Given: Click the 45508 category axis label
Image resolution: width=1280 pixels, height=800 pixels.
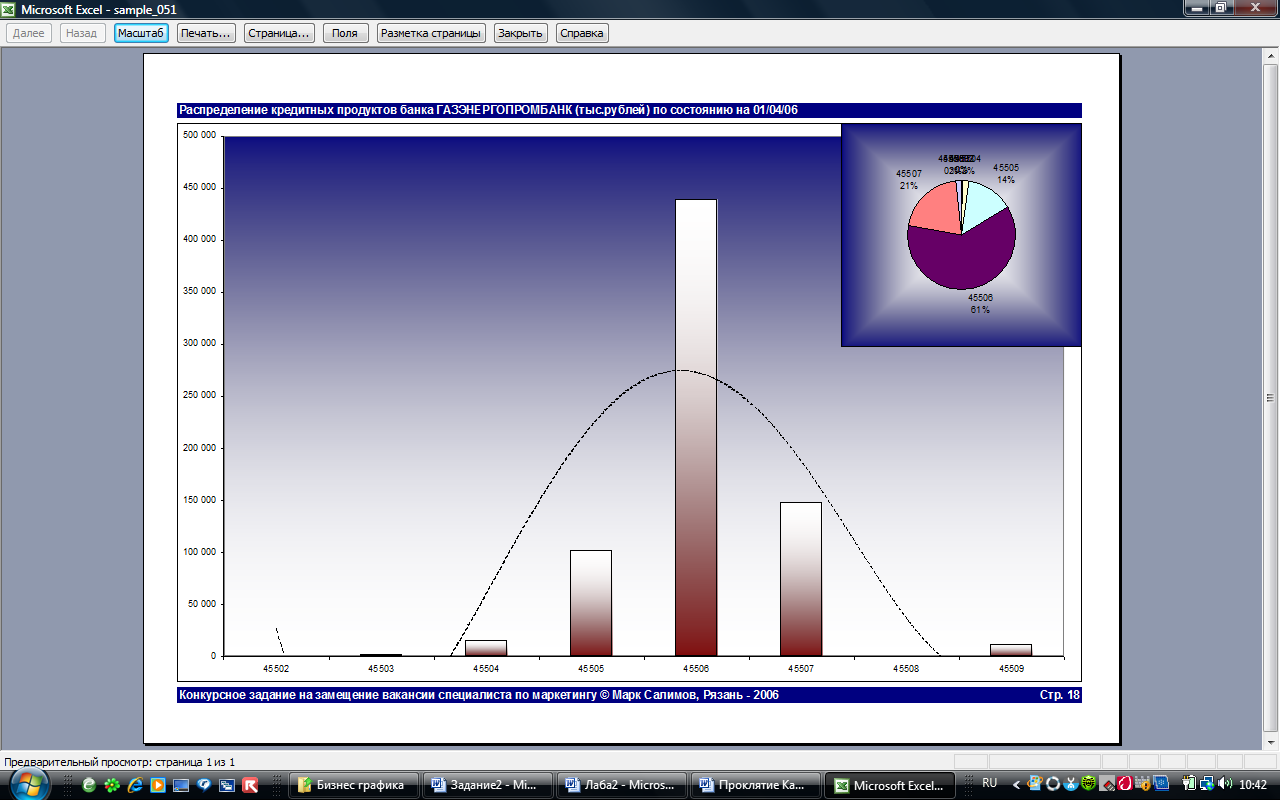Looking at the screenshot, I should point(906,668).
